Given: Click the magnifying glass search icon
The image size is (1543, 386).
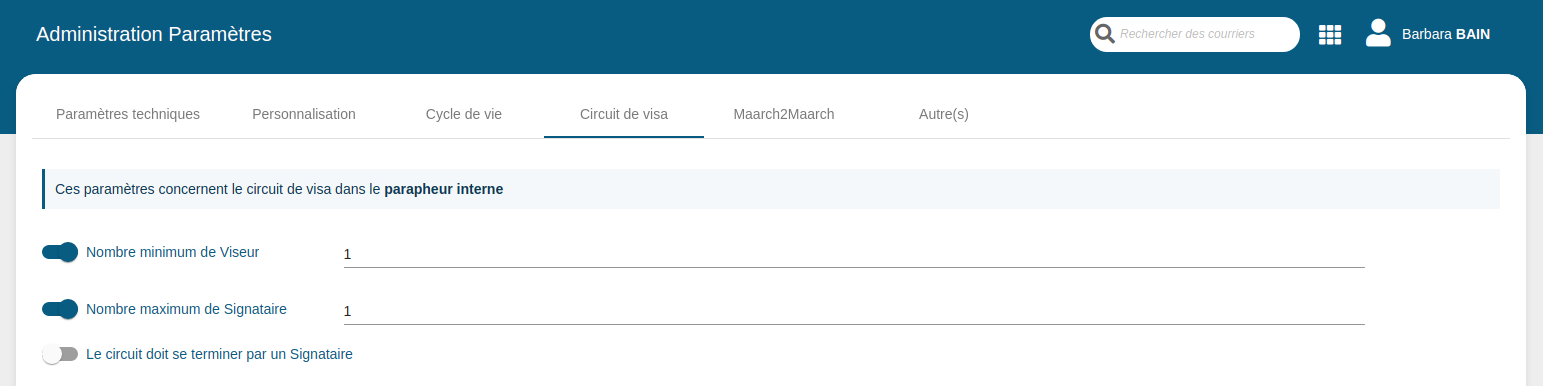Looking at the screenshot, I should click(1105, 34).
